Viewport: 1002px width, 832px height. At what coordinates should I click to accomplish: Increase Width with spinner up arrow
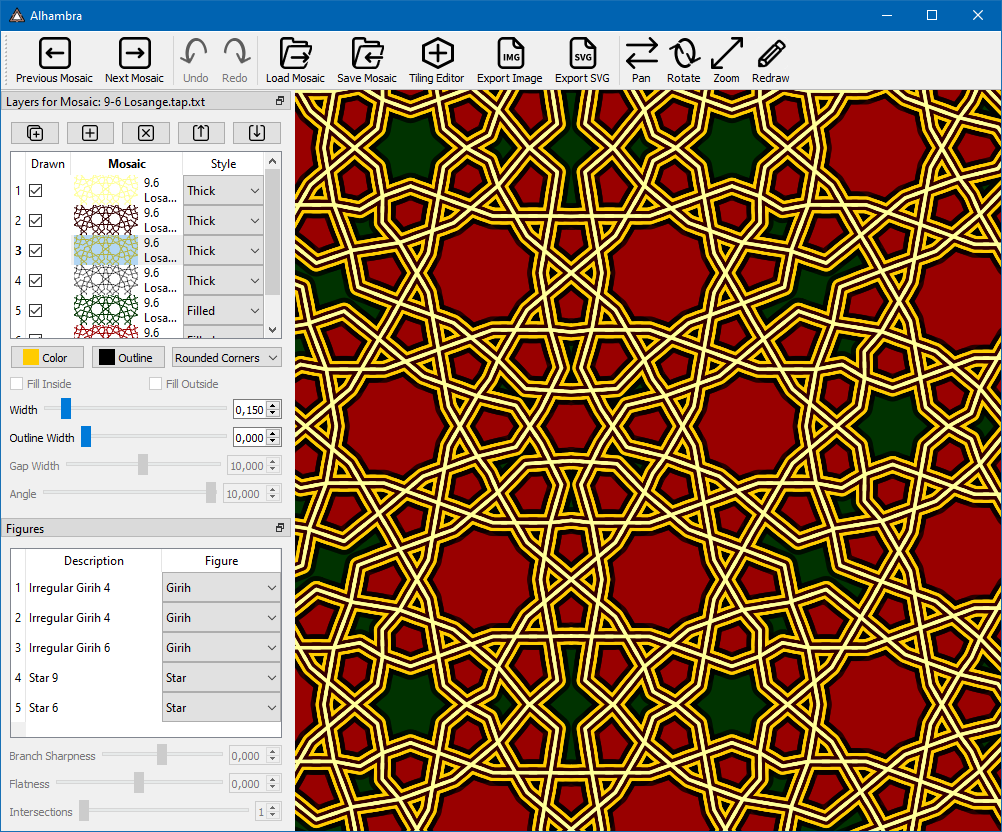point(273,406)
